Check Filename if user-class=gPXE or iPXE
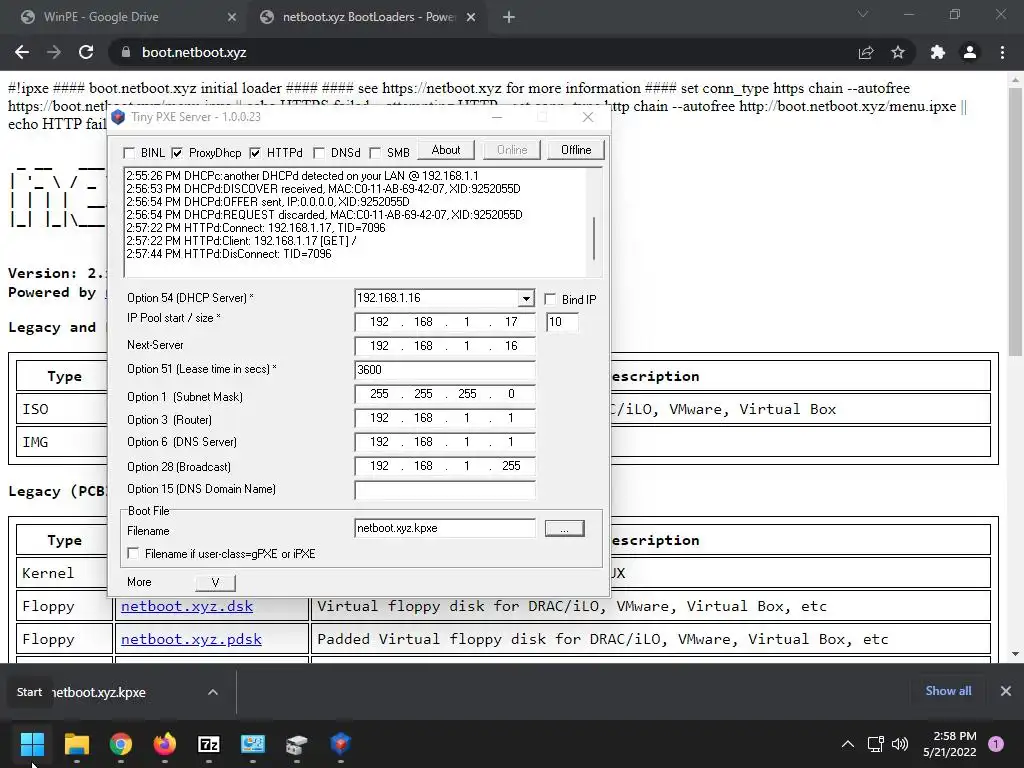Screen dimensions: 1024x768 (x=133, y=553)
